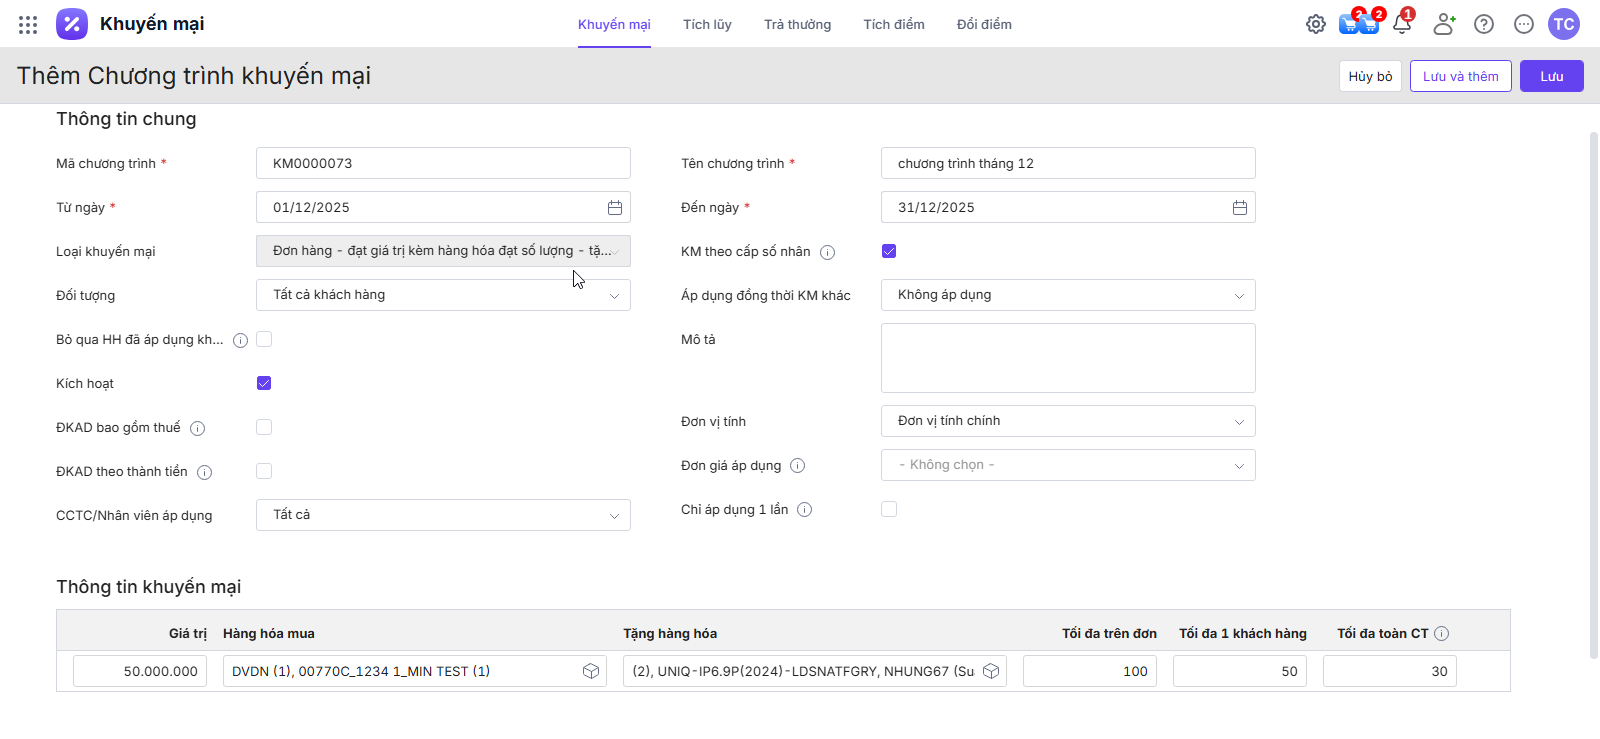The height and width of the screenshot is (739, 1600).
Task: Expand the Đối tượng dropdown
Action: pyautogui.click(x=443, y=295)
